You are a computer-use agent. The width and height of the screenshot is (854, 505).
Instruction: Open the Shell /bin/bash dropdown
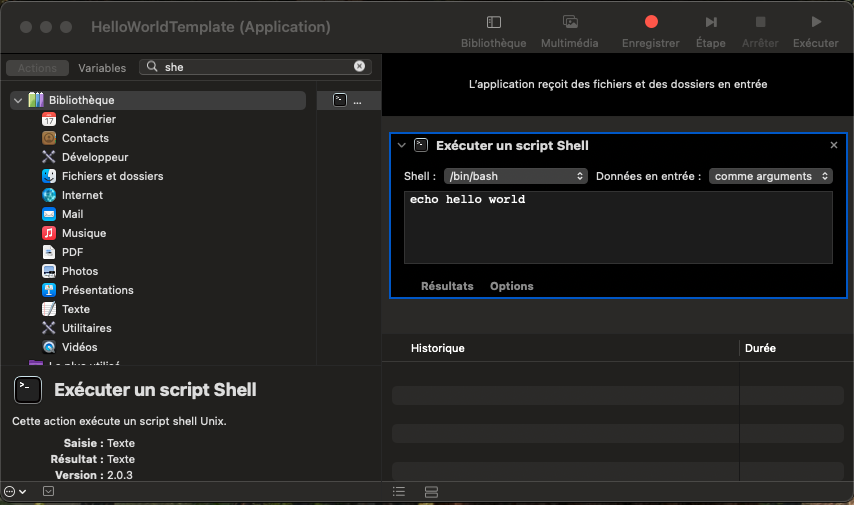516,176
